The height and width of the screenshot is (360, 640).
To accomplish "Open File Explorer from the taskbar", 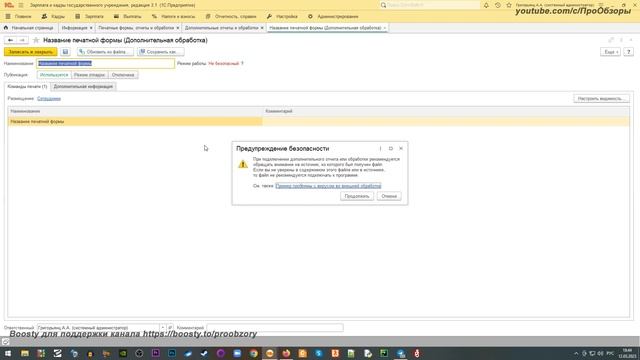I will 25,353.
